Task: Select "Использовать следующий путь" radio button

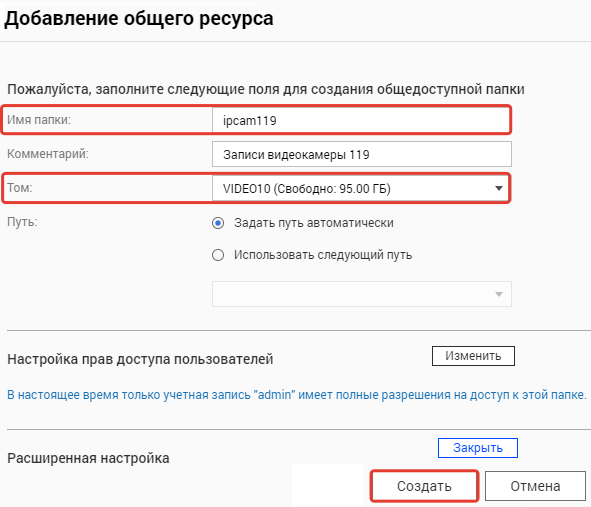Action: pyautogui.click(x=218, y=255)
